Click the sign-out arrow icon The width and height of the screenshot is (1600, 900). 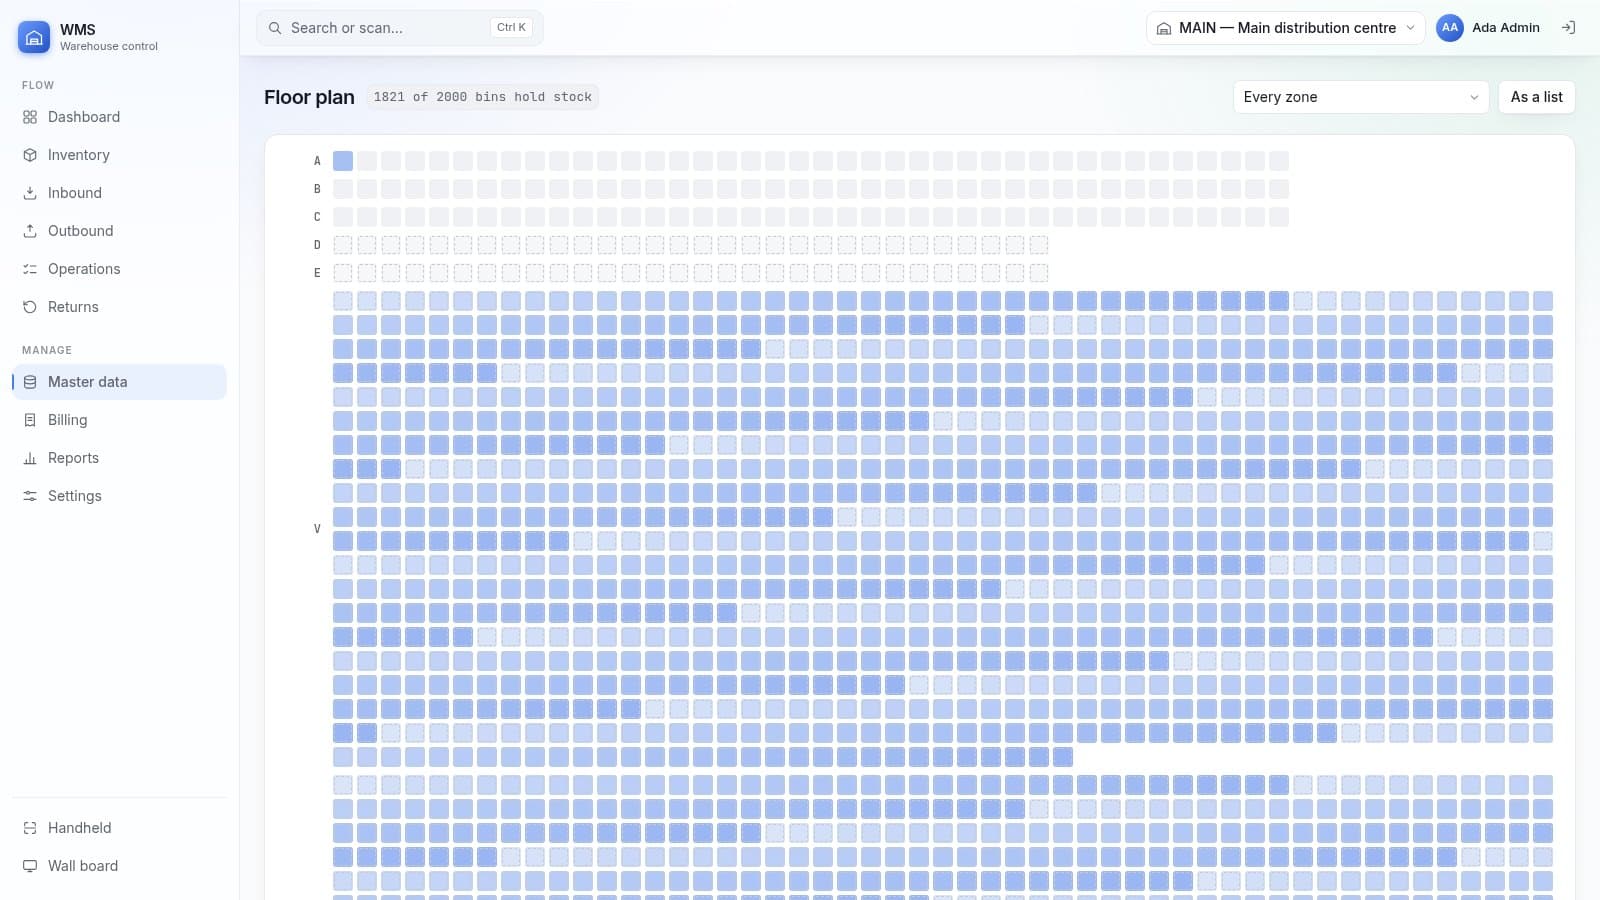(x=1568, y=28)
